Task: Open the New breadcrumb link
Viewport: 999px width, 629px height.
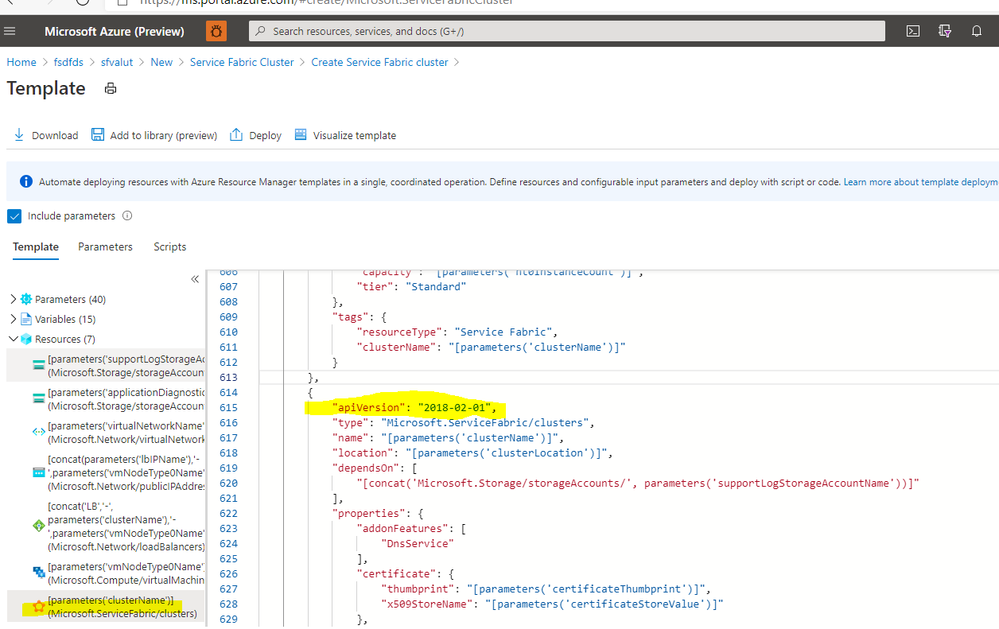Action: pos(161,62)
